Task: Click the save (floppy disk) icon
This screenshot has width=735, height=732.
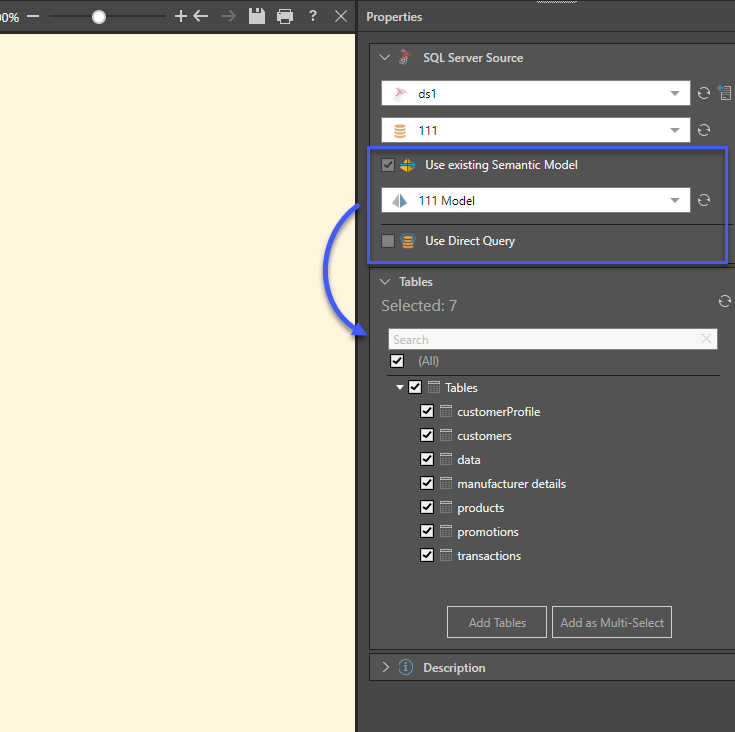Action: point(257,16)
